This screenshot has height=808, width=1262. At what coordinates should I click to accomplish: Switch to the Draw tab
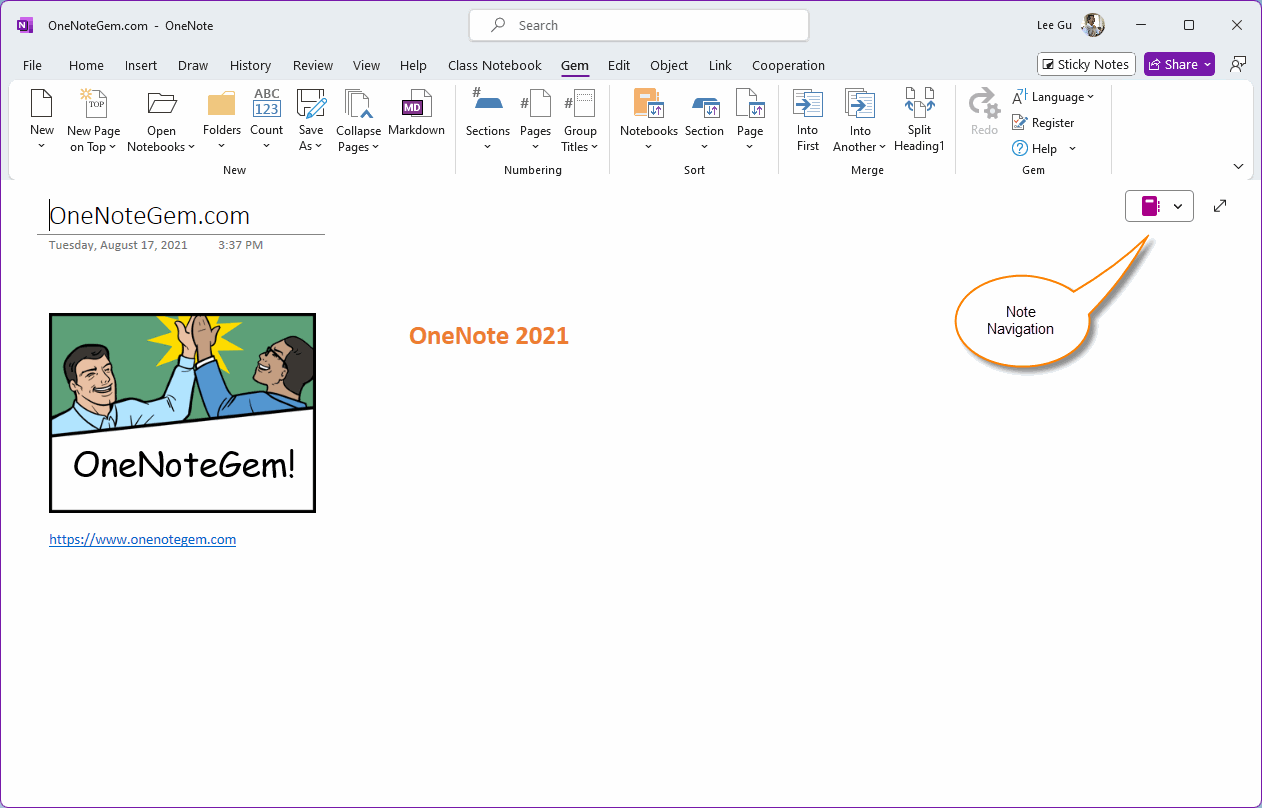[x=193, y=65]
